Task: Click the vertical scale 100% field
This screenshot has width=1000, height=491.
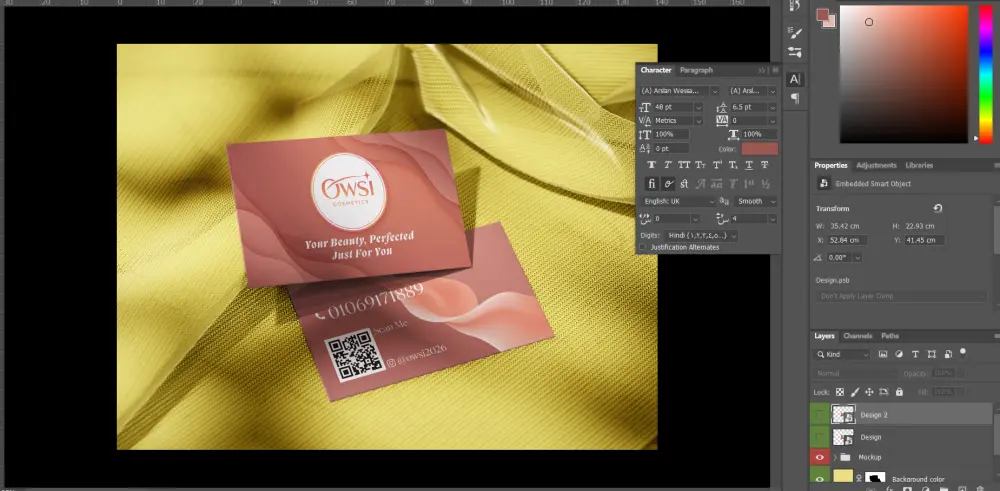Action: 672,135
